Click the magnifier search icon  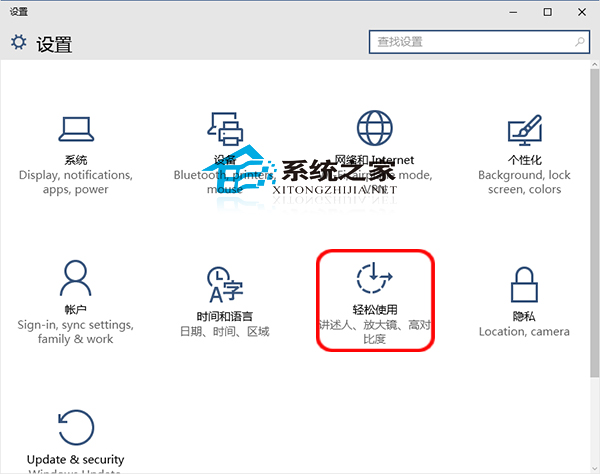(580, 42)
